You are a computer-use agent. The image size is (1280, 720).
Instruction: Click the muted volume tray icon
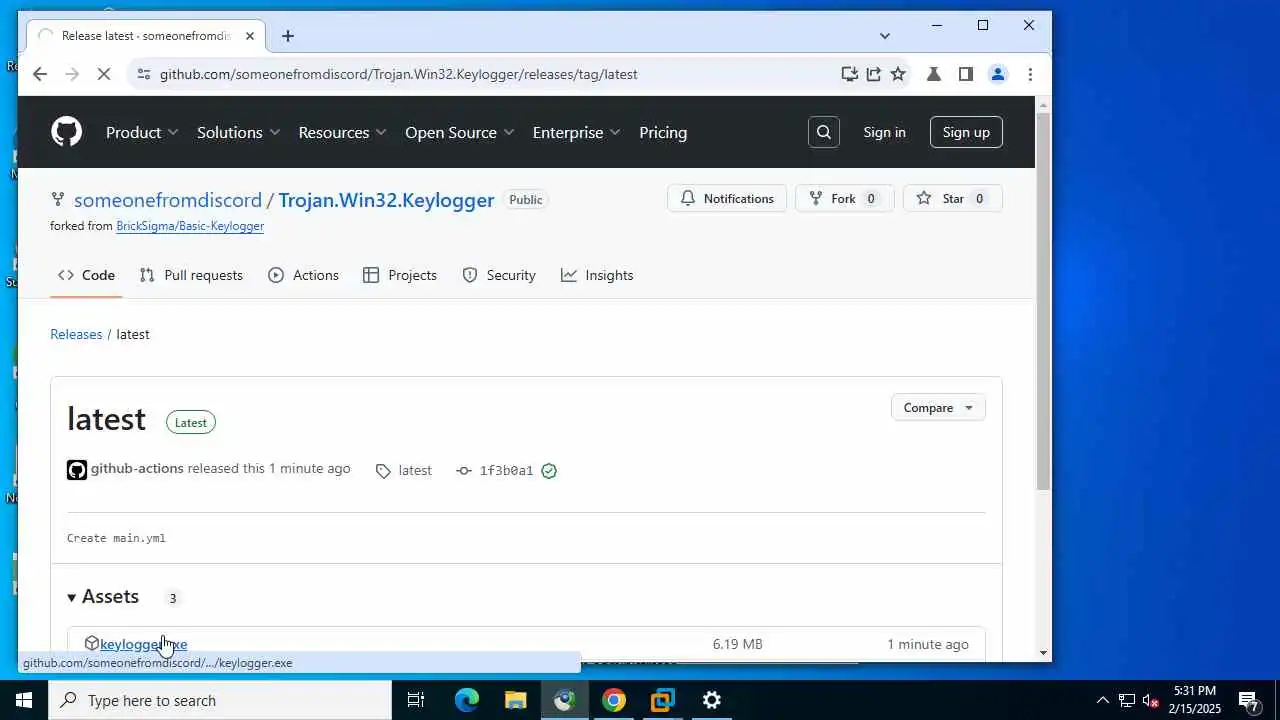pos(1151,700)
